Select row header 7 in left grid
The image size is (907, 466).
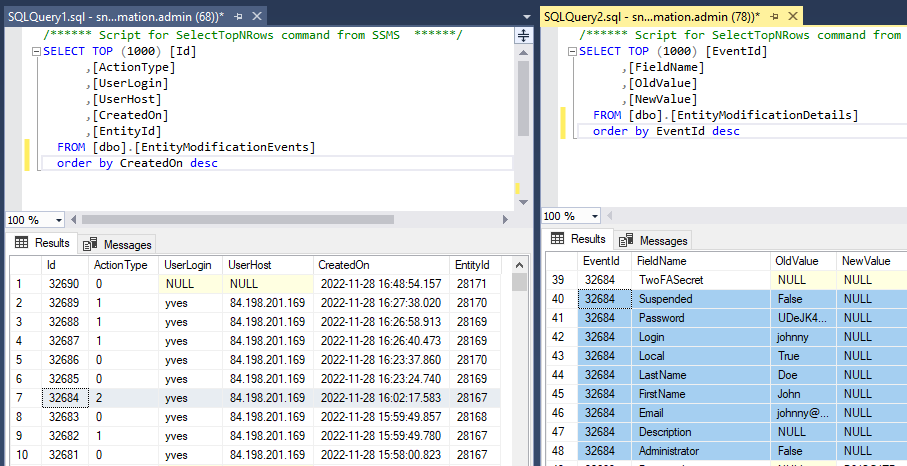pyautogui.click(x=25, y=398)
